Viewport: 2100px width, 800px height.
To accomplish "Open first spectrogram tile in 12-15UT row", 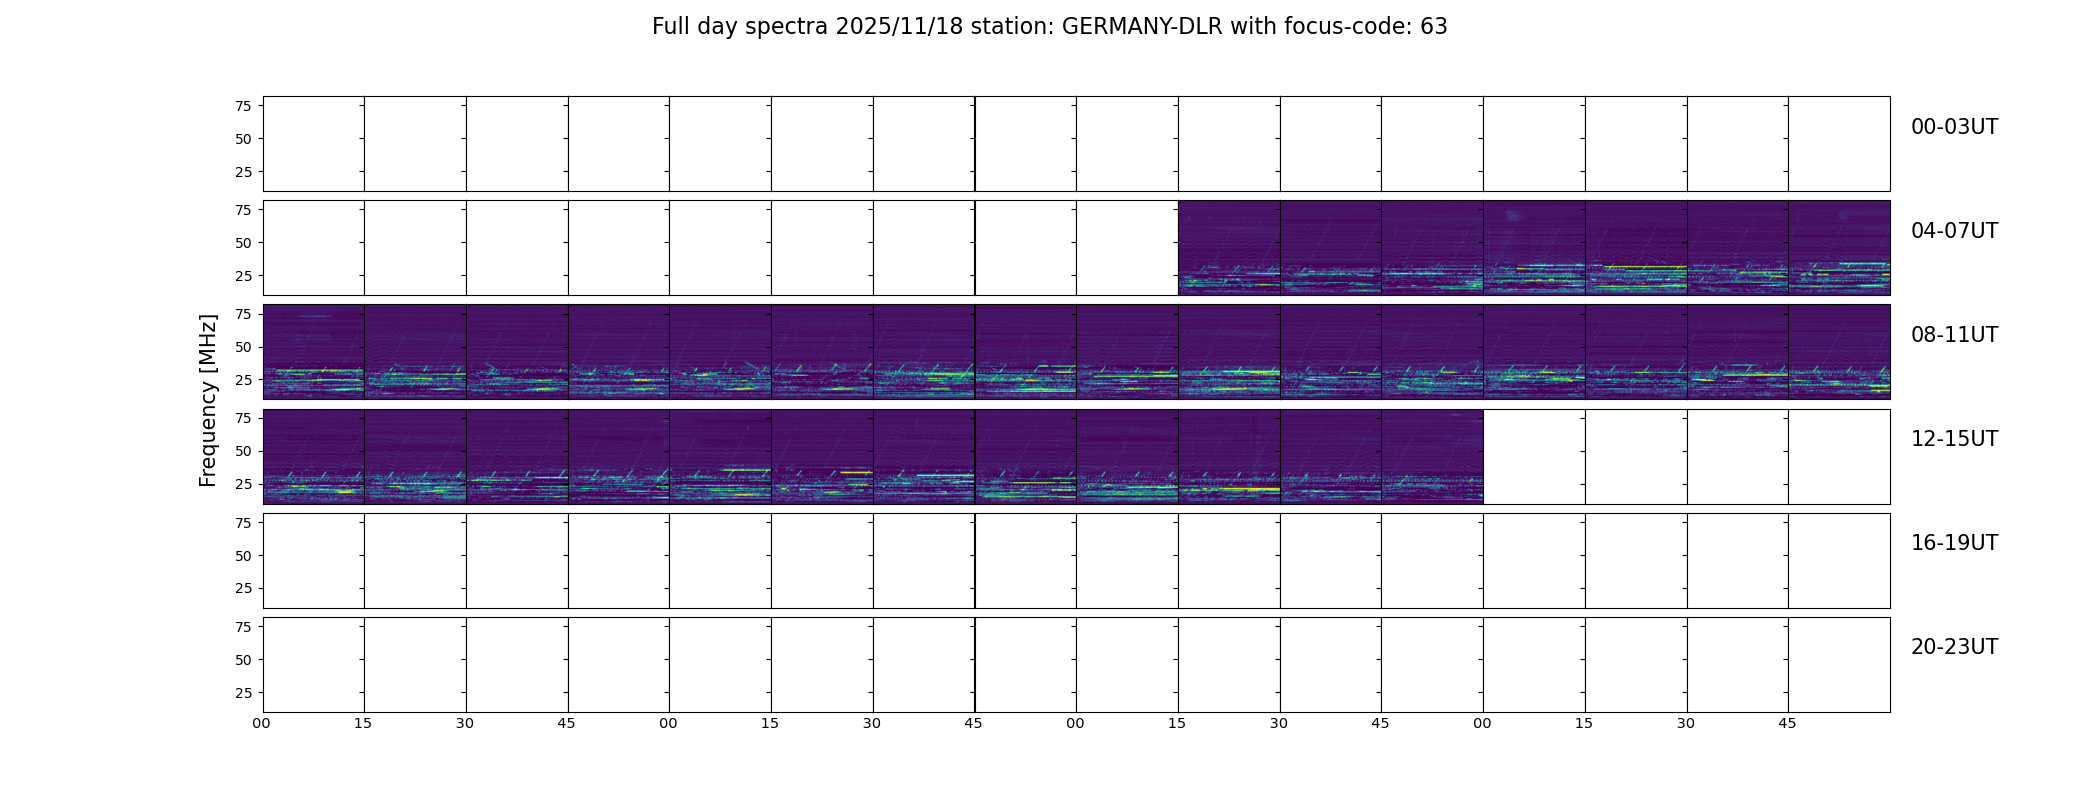I will point(314,456).
